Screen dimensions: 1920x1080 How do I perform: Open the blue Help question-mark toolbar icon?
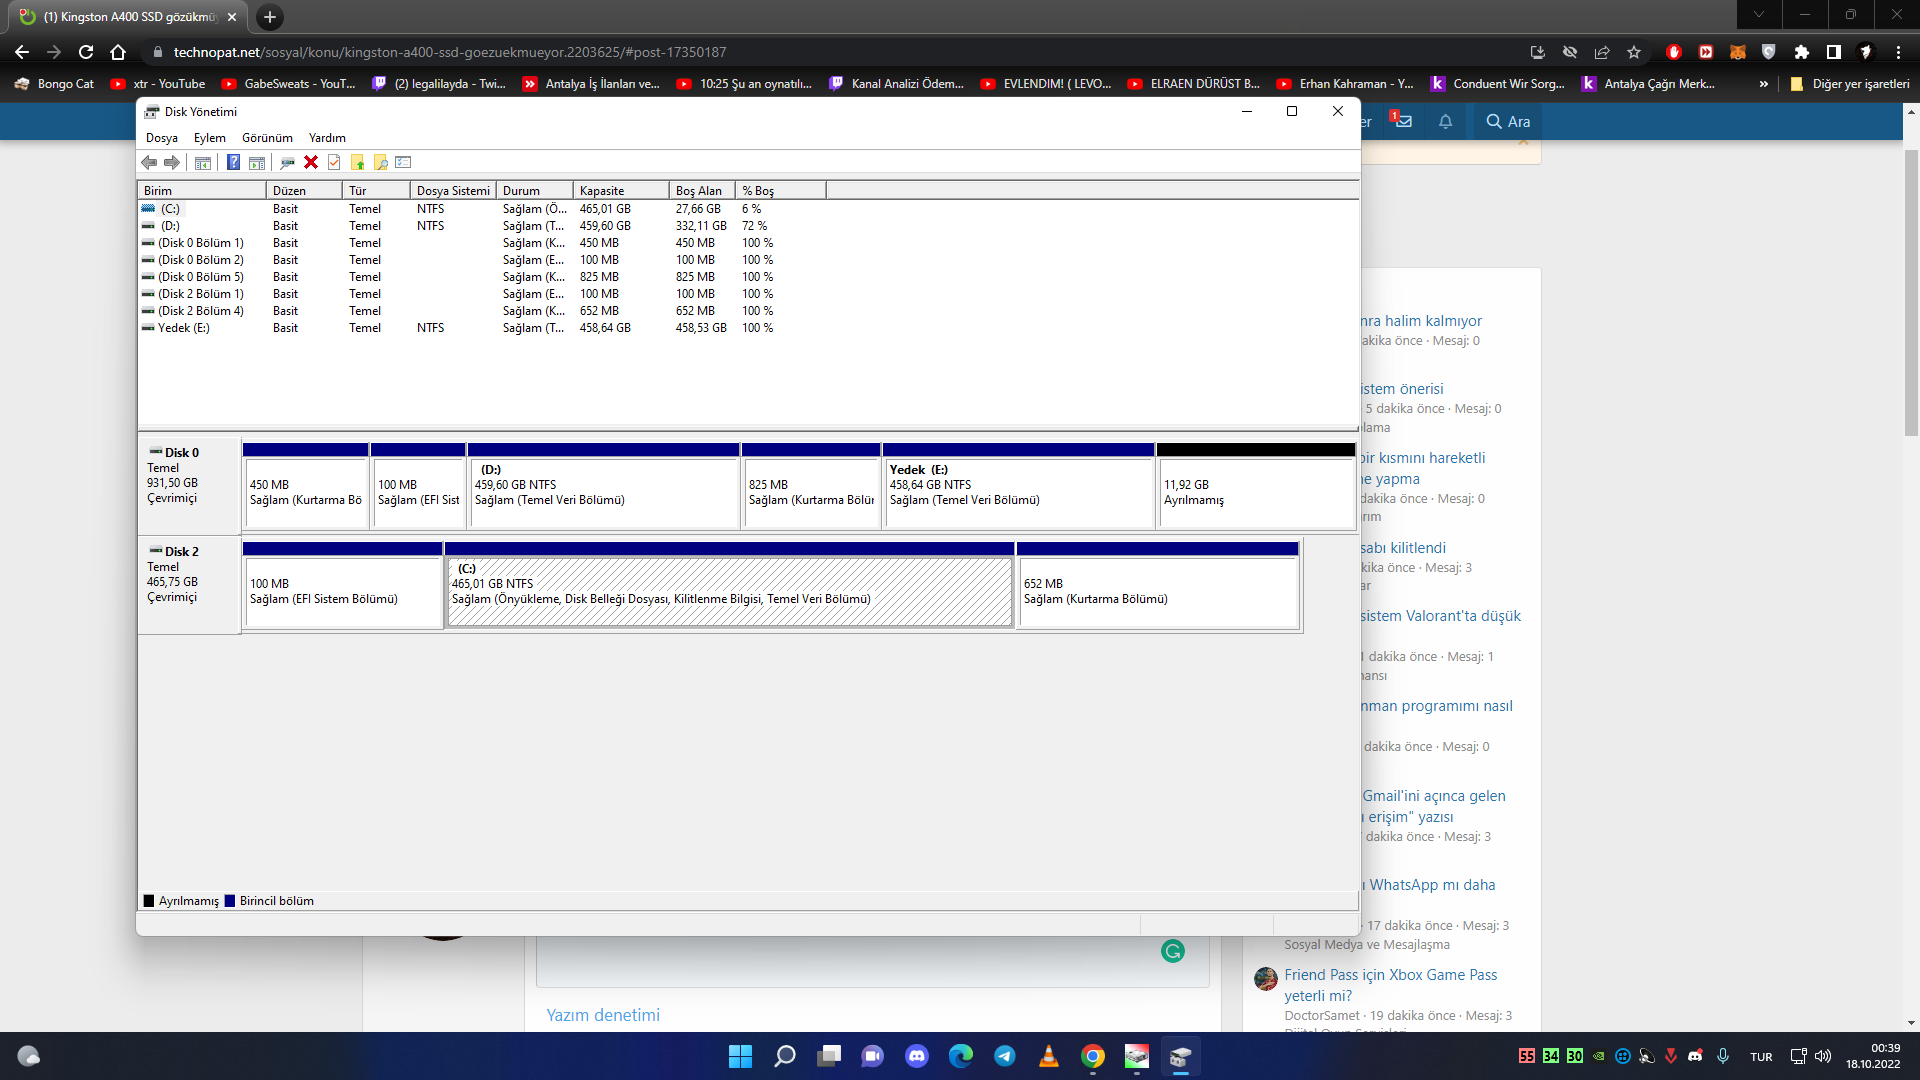[x=233, y=162]
